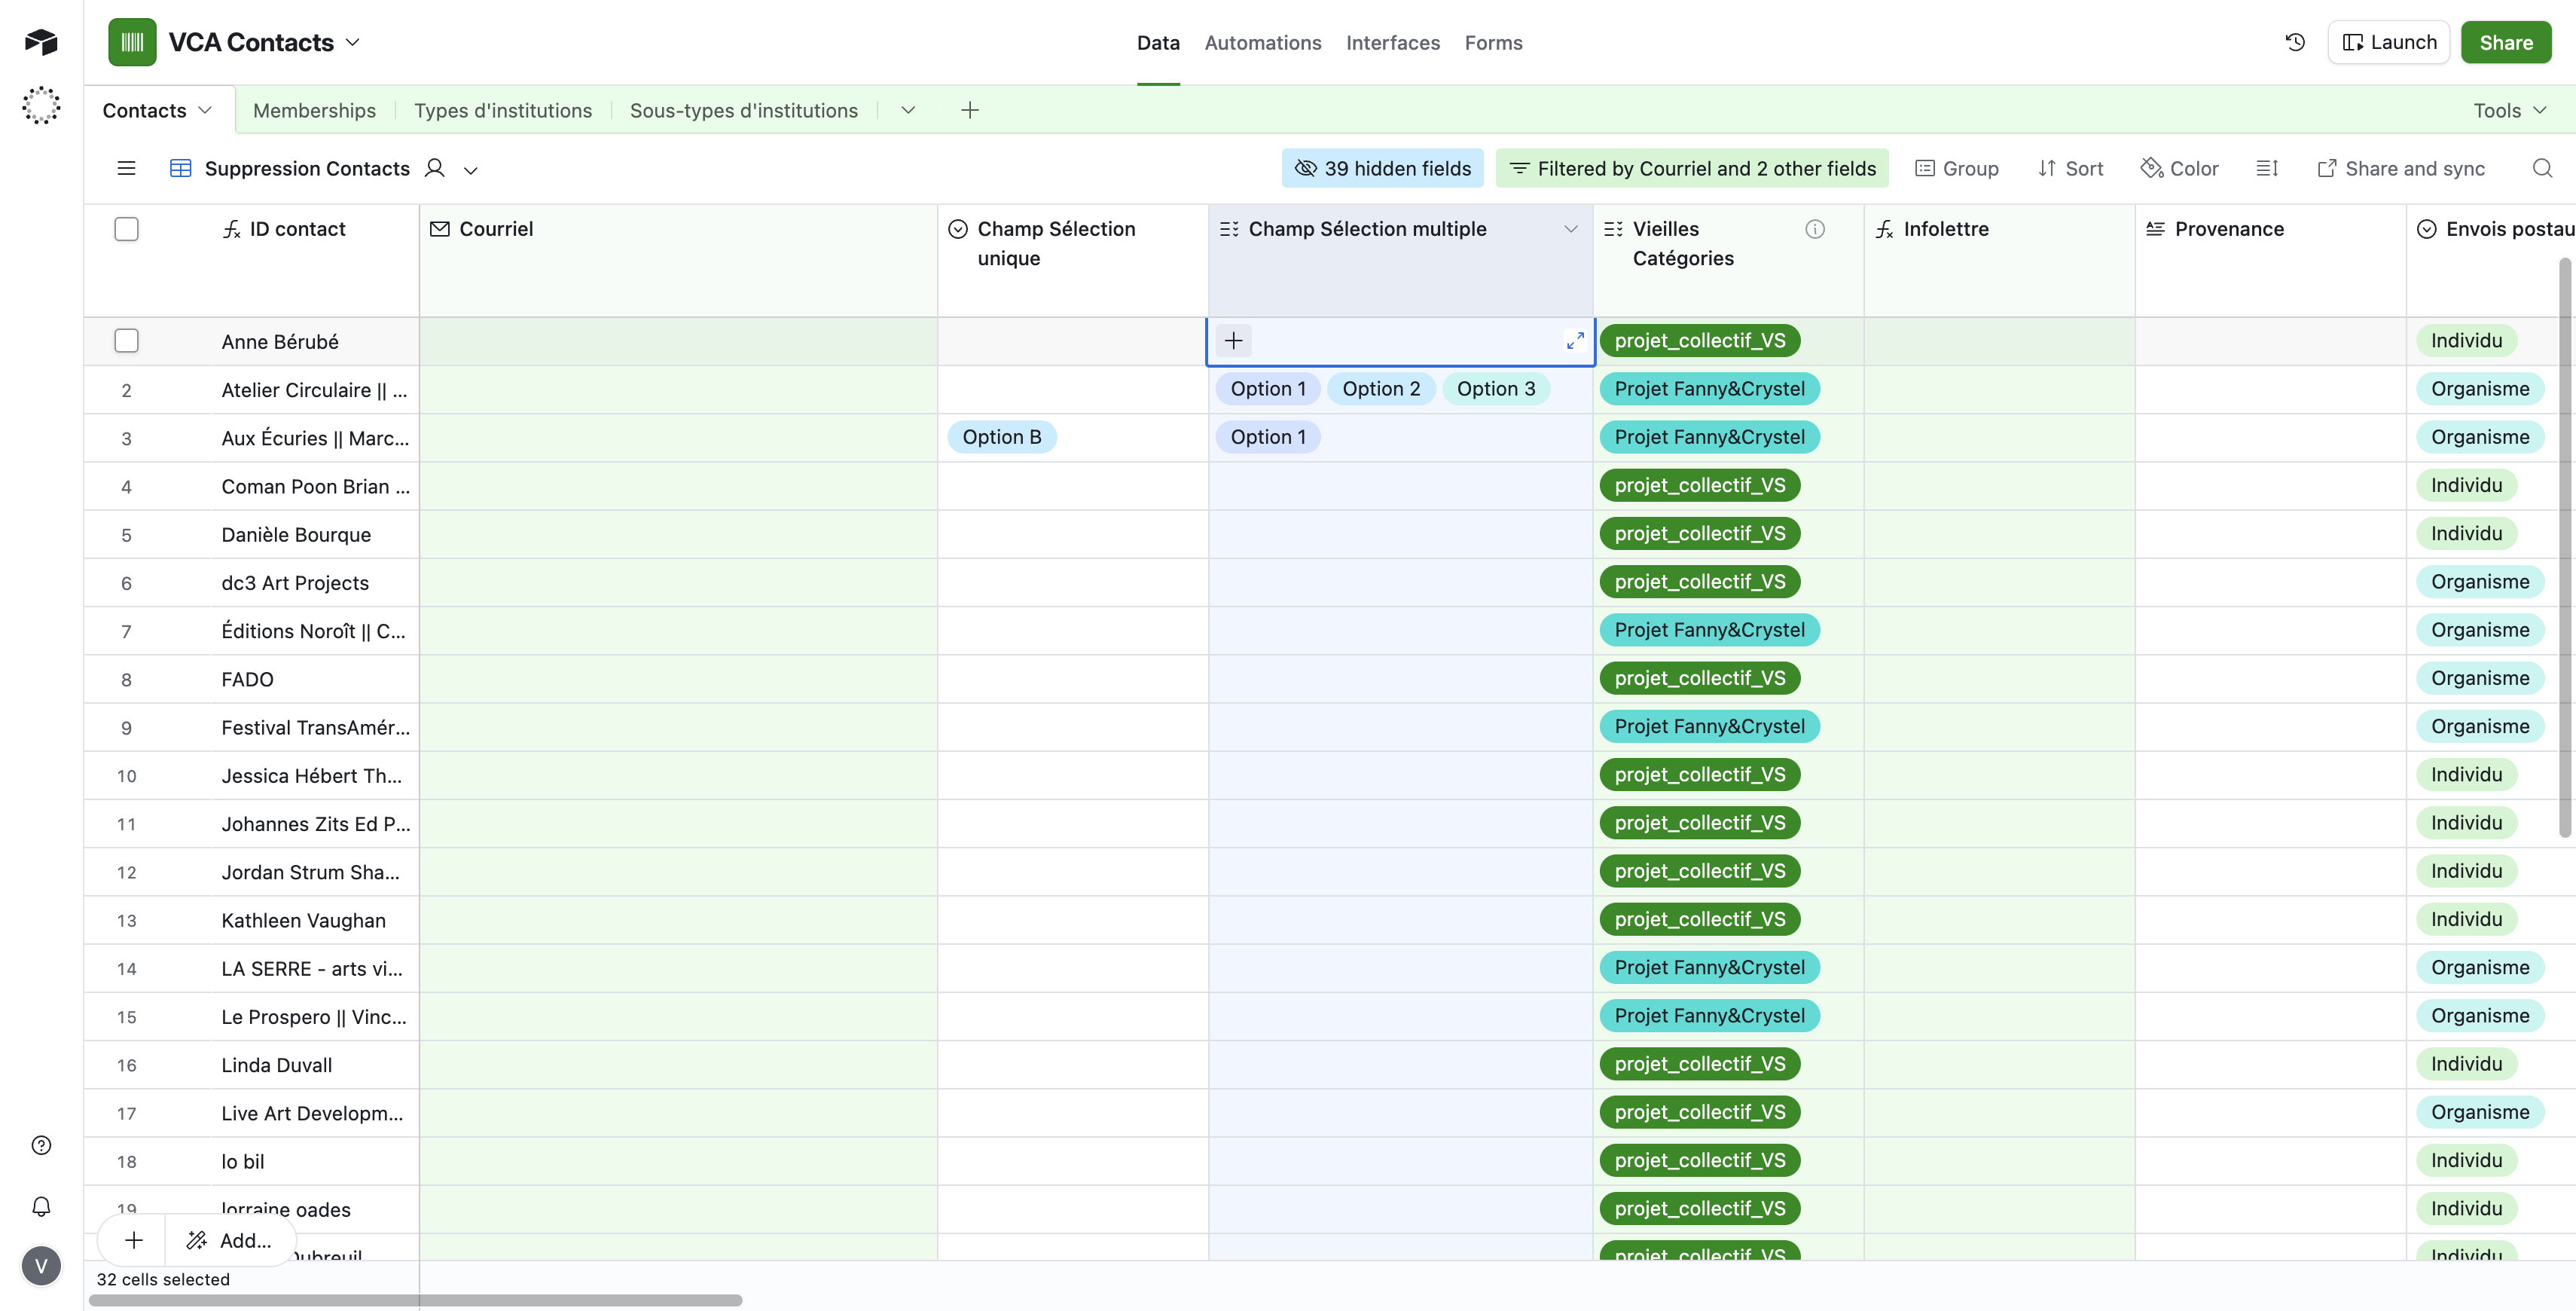
Task: Click the Launch button
Action: 2388,42
